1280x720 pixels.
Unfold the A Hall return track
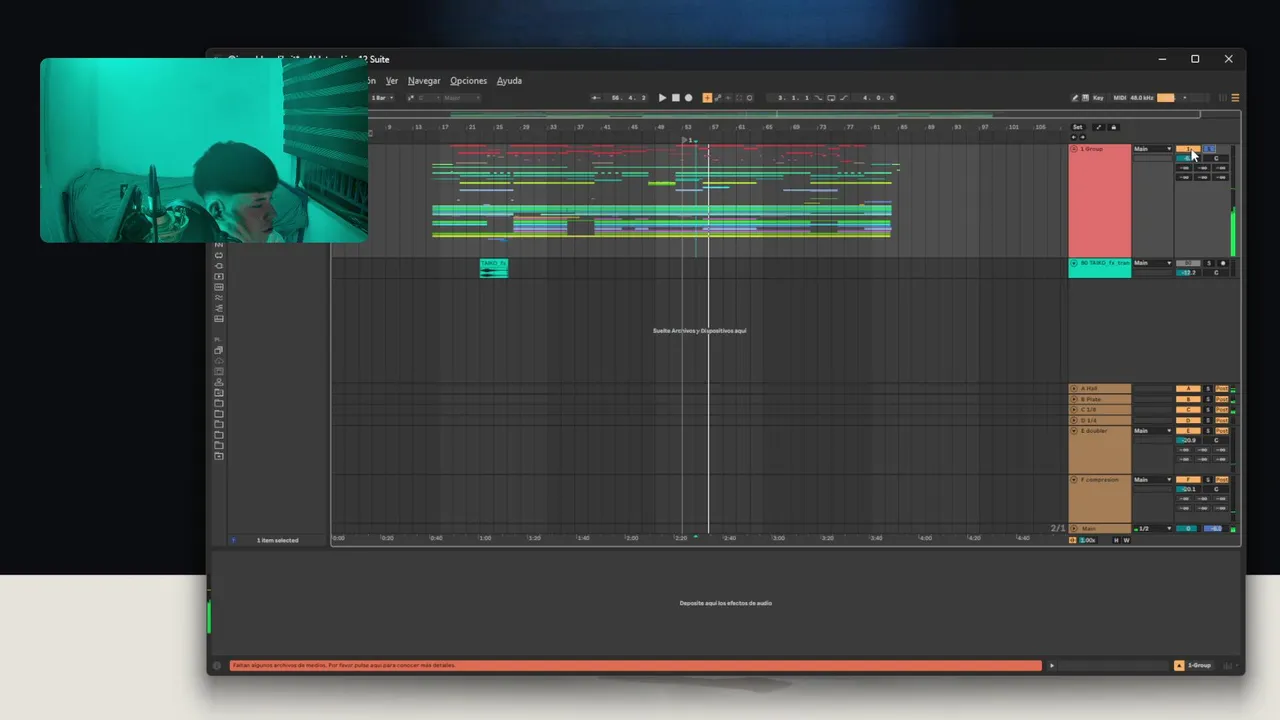tap(1074, 389)
